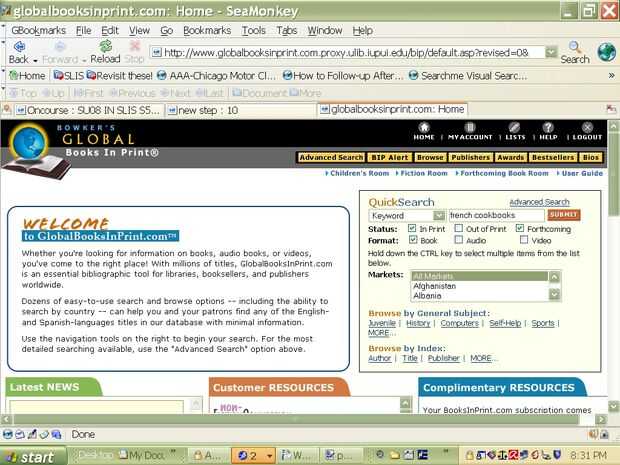Viewport: 620px width, 465px height.
Task: Click the SeaMonkey globe throbber icon
Action: pyautogui.click(x=606, y=52)
